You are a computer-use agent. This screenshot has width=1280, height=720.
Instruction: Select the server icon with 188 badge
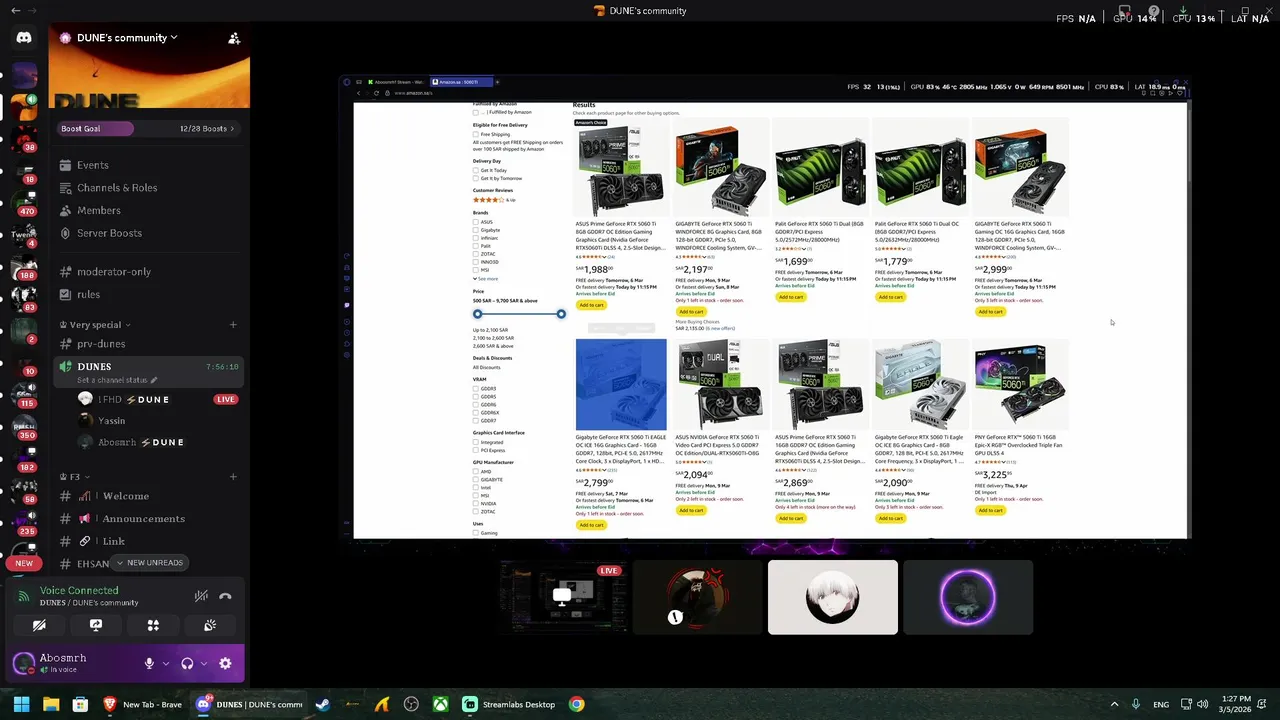click(24, 266)
